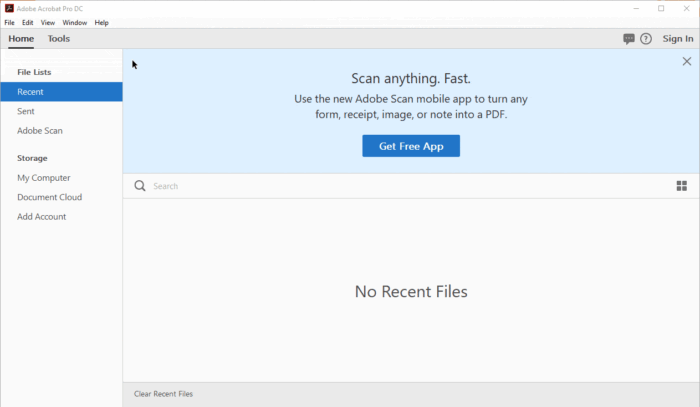This screenshot has height=407, width=700.
Task: Open the File menu
Action: 9,22
